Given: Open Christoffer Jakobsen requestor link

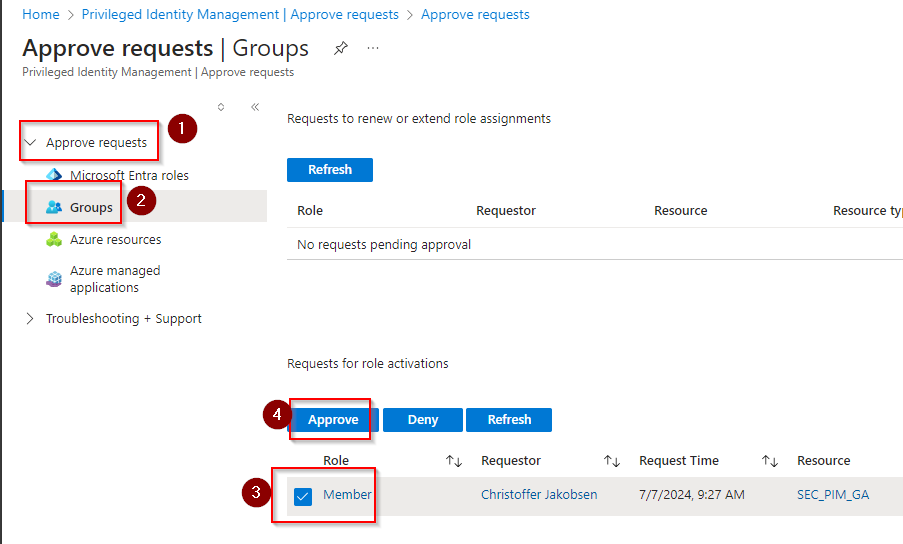Looking at the screenshot, I should [x=539, y=495].
